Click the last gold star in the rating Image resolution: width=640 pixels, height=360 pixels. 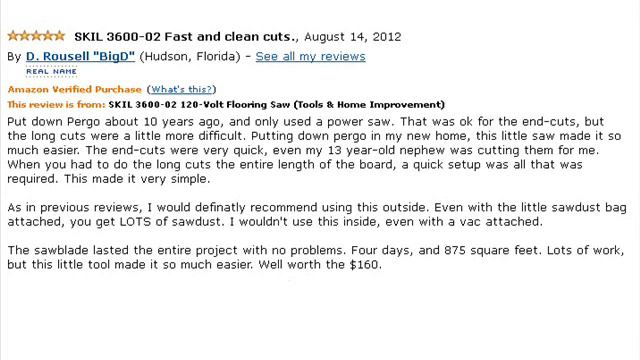coord(60,36)
